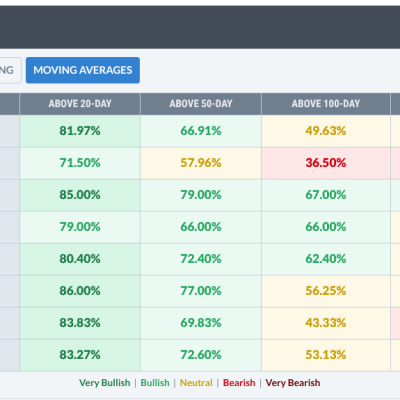Click the 66.00% cell under Above 50-Day
The width and height of the screenshot is (400, 400).
pos(201,227)
